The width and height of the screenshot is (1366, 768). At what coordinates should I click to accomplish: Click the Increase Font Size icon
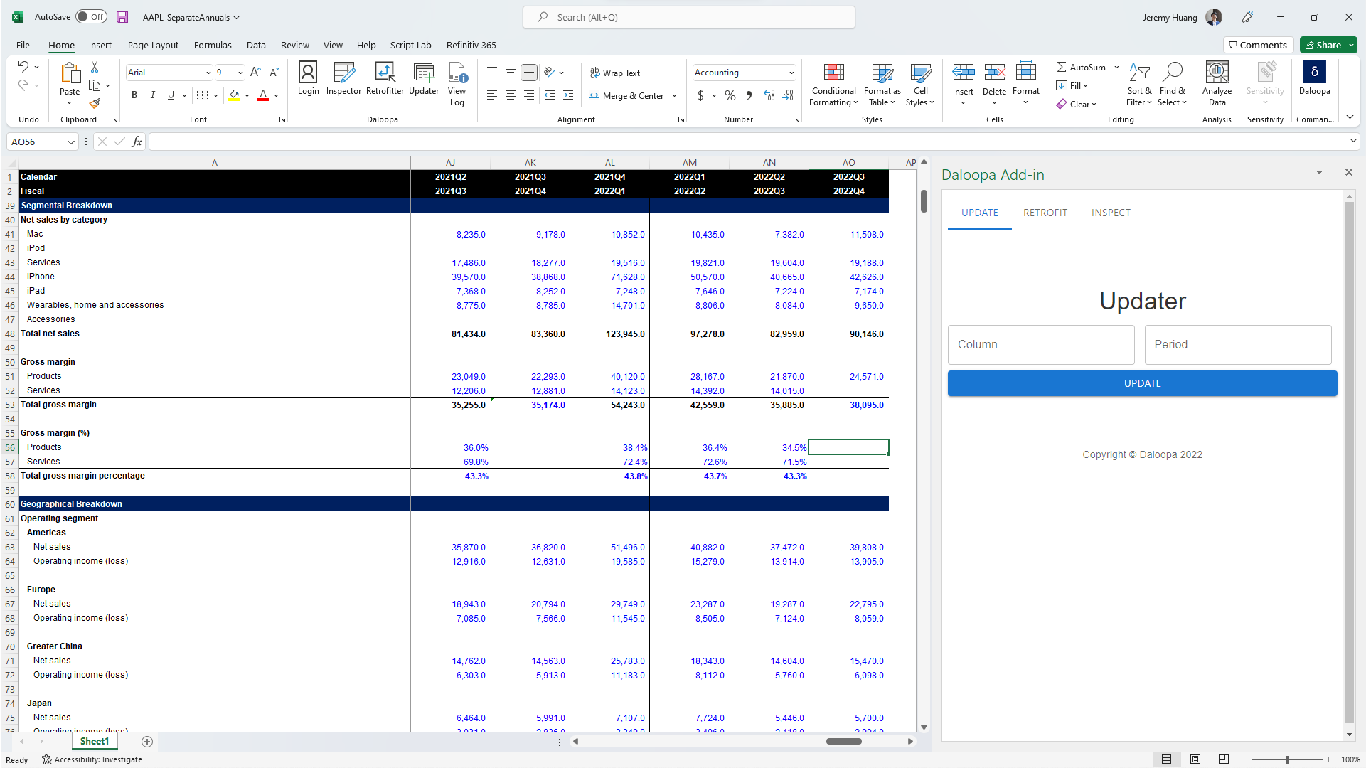[x=255, y=72]
